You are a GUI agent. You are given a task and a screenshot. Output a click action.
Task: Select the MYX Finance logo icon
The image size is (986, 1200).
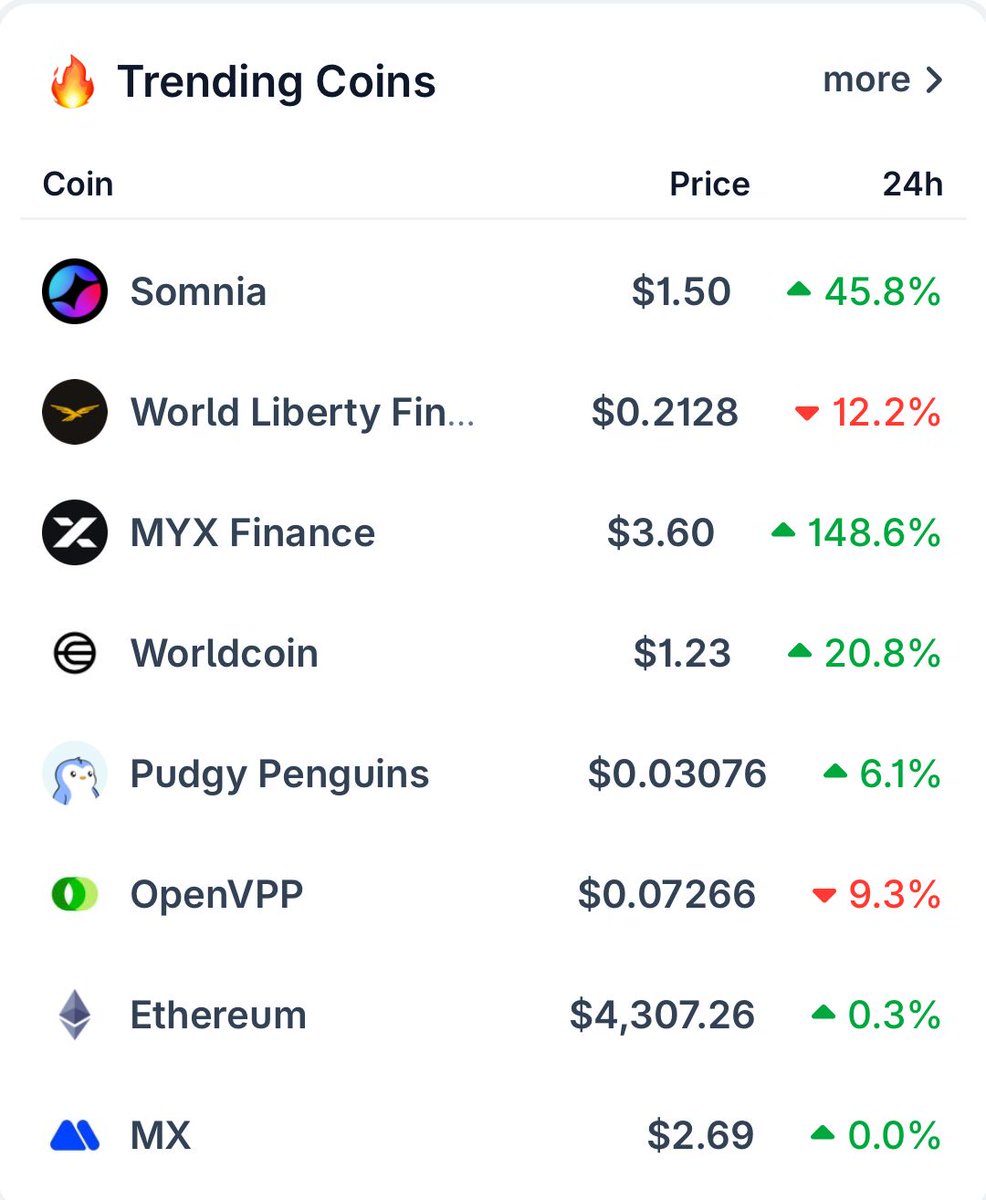[74, 533]
